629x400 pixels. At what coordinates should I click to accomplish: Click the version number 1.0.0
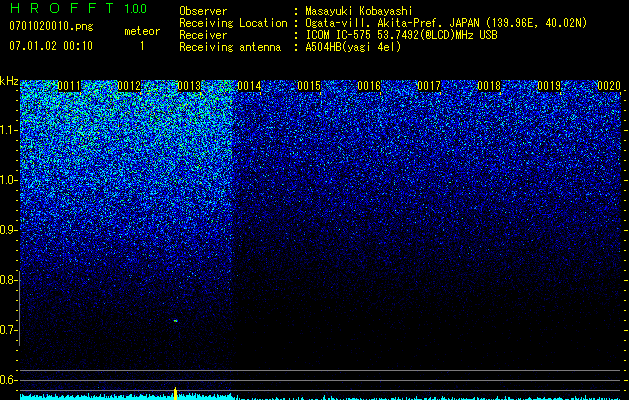(136, 9)
